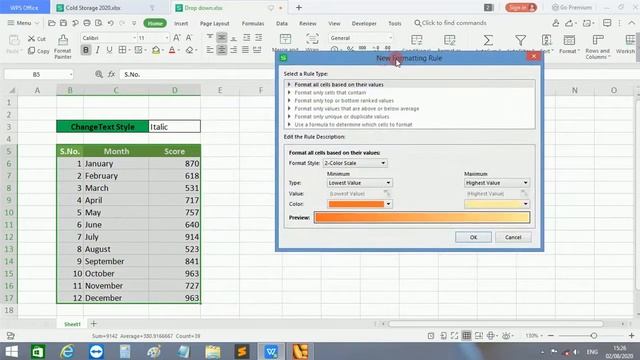Click the center horizontal alignment icon
This screenshot has width=640, height=360.
pos(222,50)
